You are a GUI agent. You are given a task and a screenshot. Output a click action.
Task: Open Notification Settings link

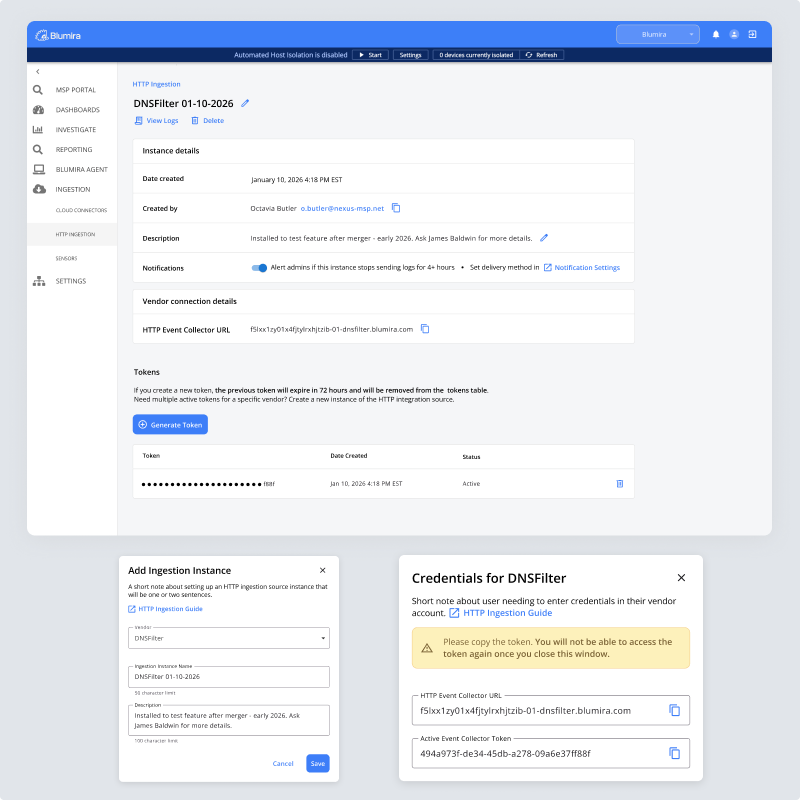(582, 267)
